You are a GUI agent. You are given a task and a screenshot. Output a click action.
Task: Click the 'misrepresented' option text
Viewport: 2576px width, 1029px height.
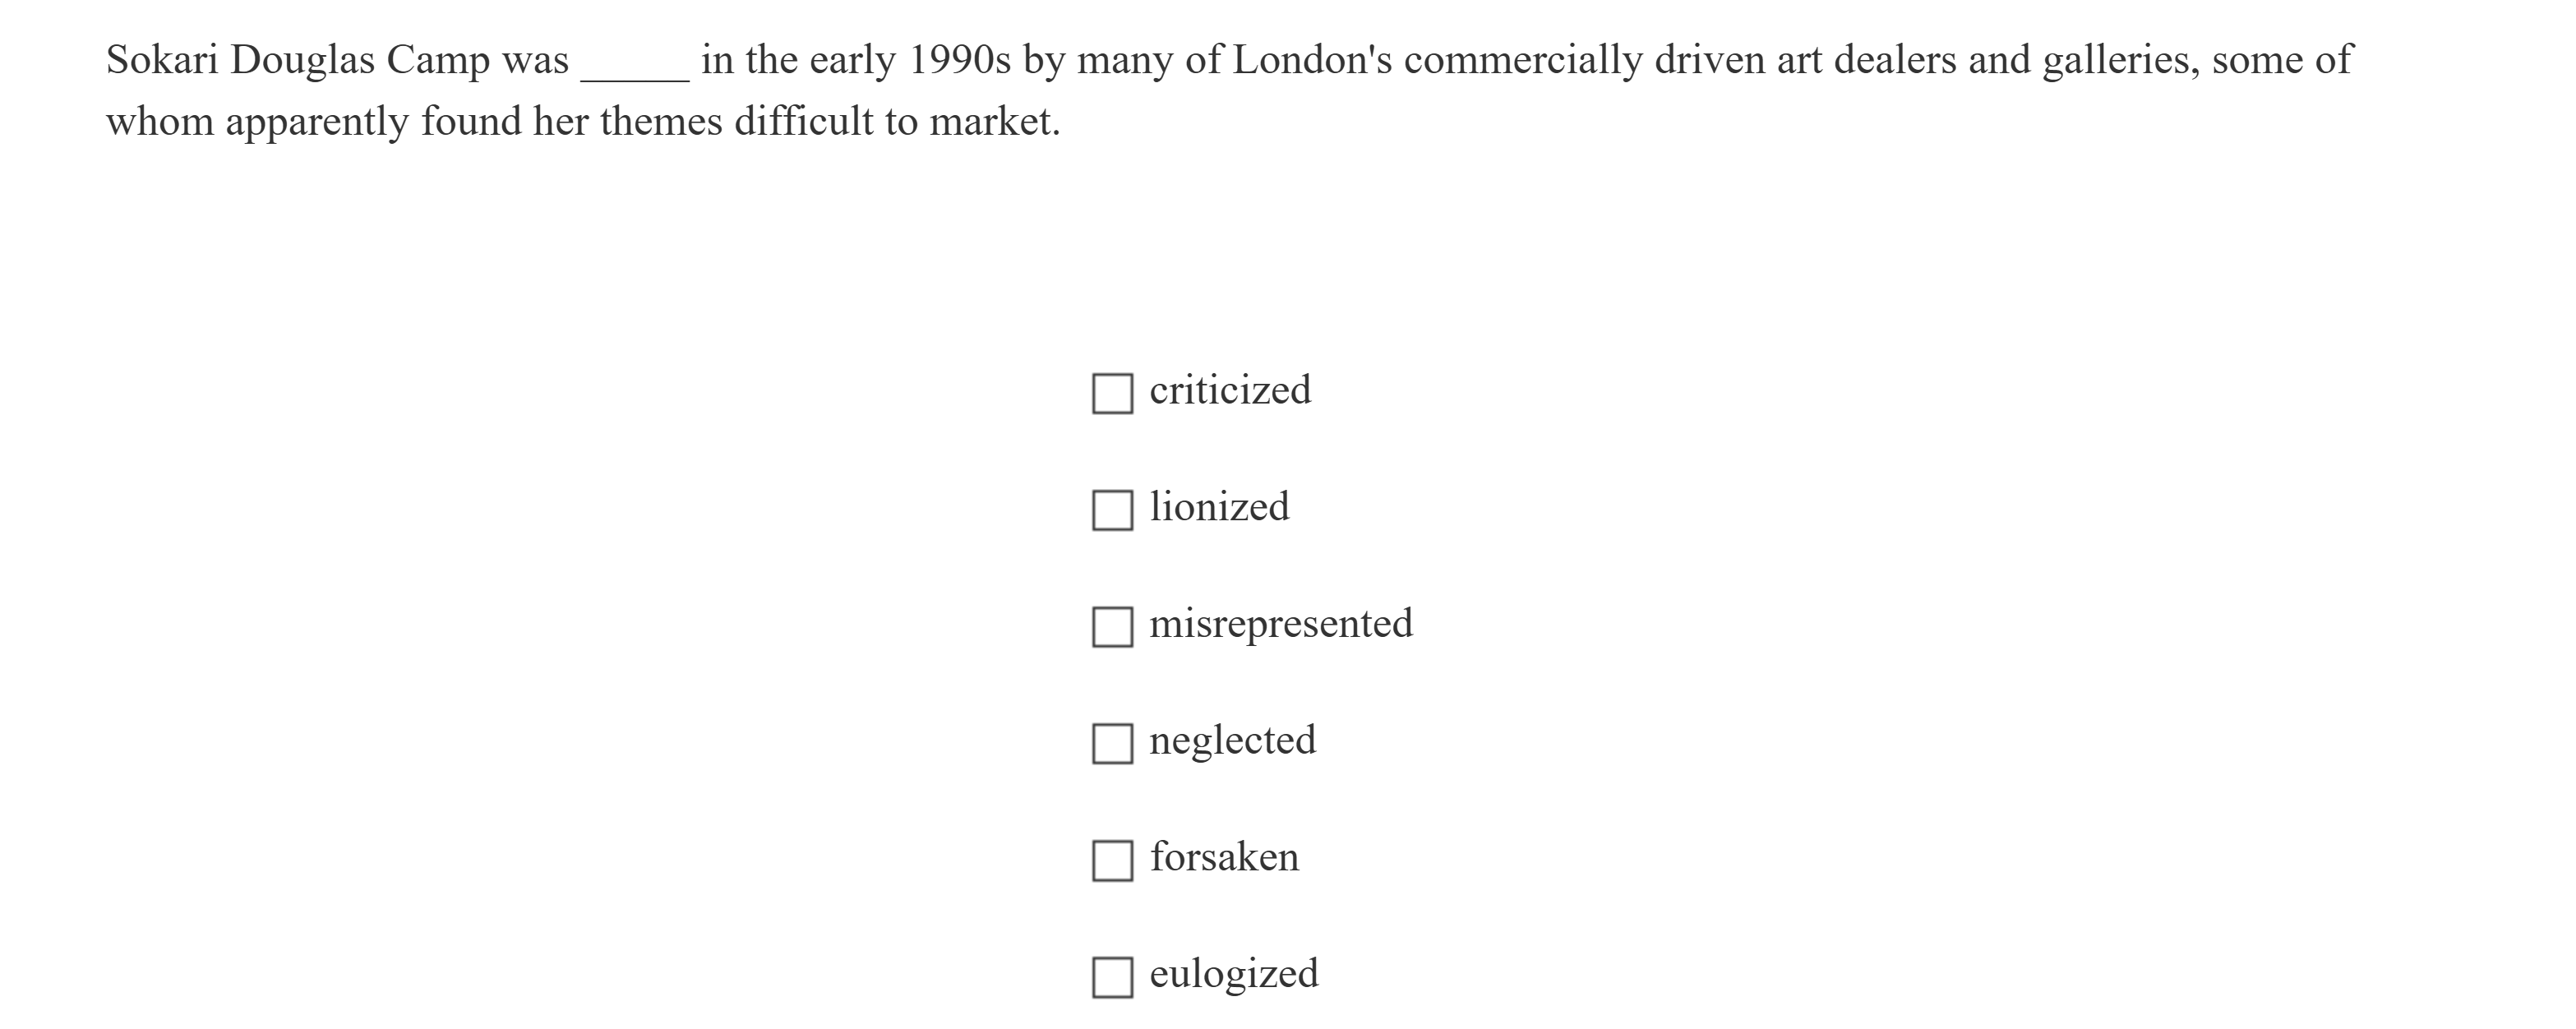[1280, 624]
